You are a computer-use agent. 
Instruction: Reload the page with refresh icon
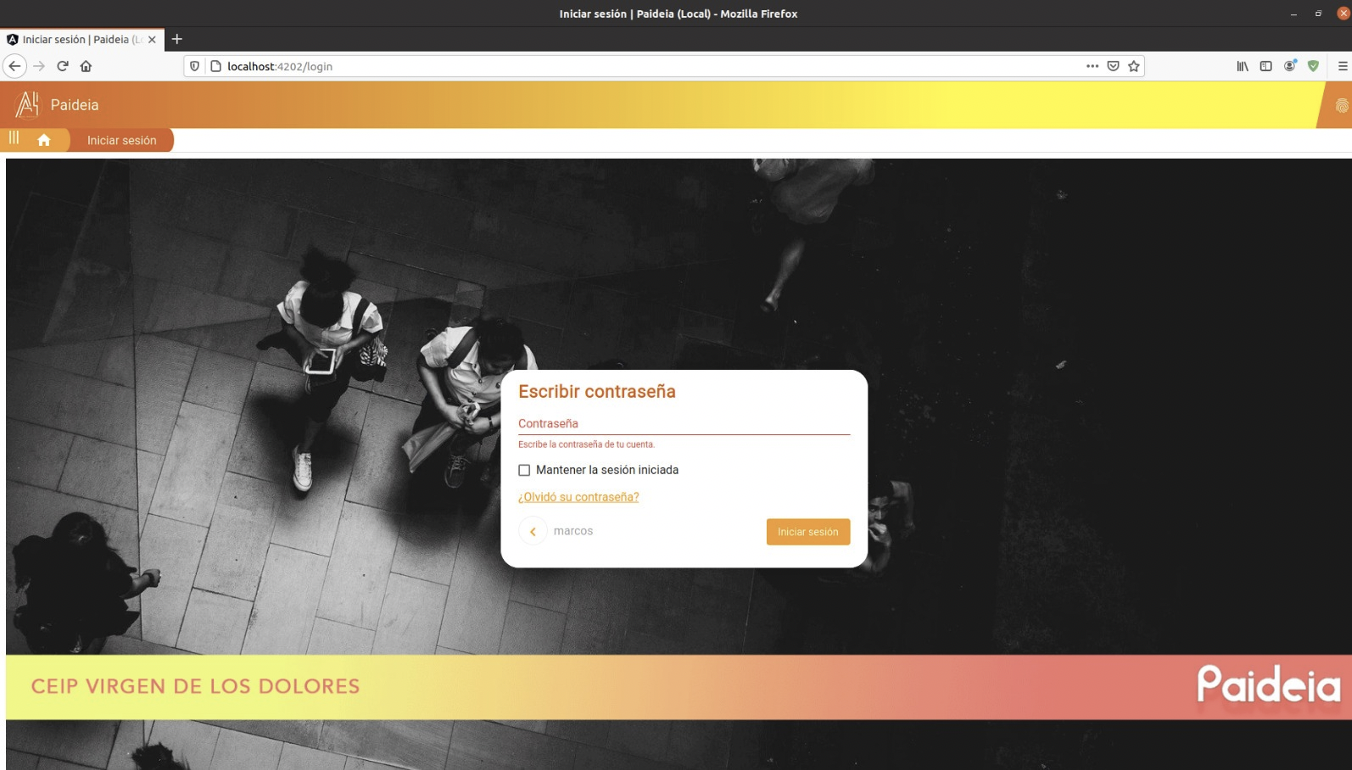(62, 66)
